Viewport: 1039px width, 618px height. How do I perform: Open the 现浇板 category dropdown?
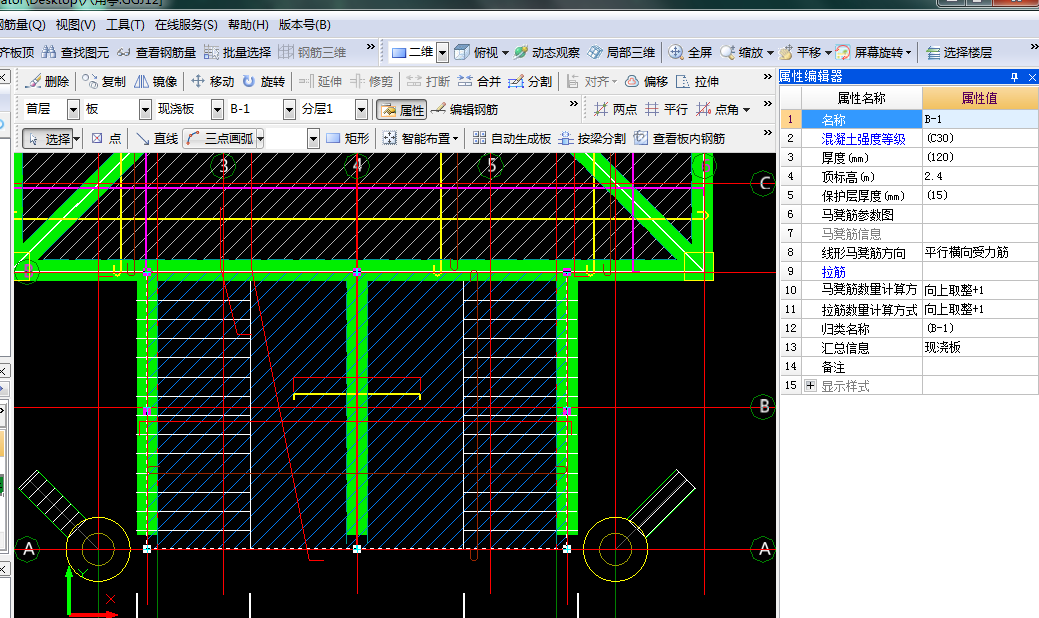[x=217, y=109]
